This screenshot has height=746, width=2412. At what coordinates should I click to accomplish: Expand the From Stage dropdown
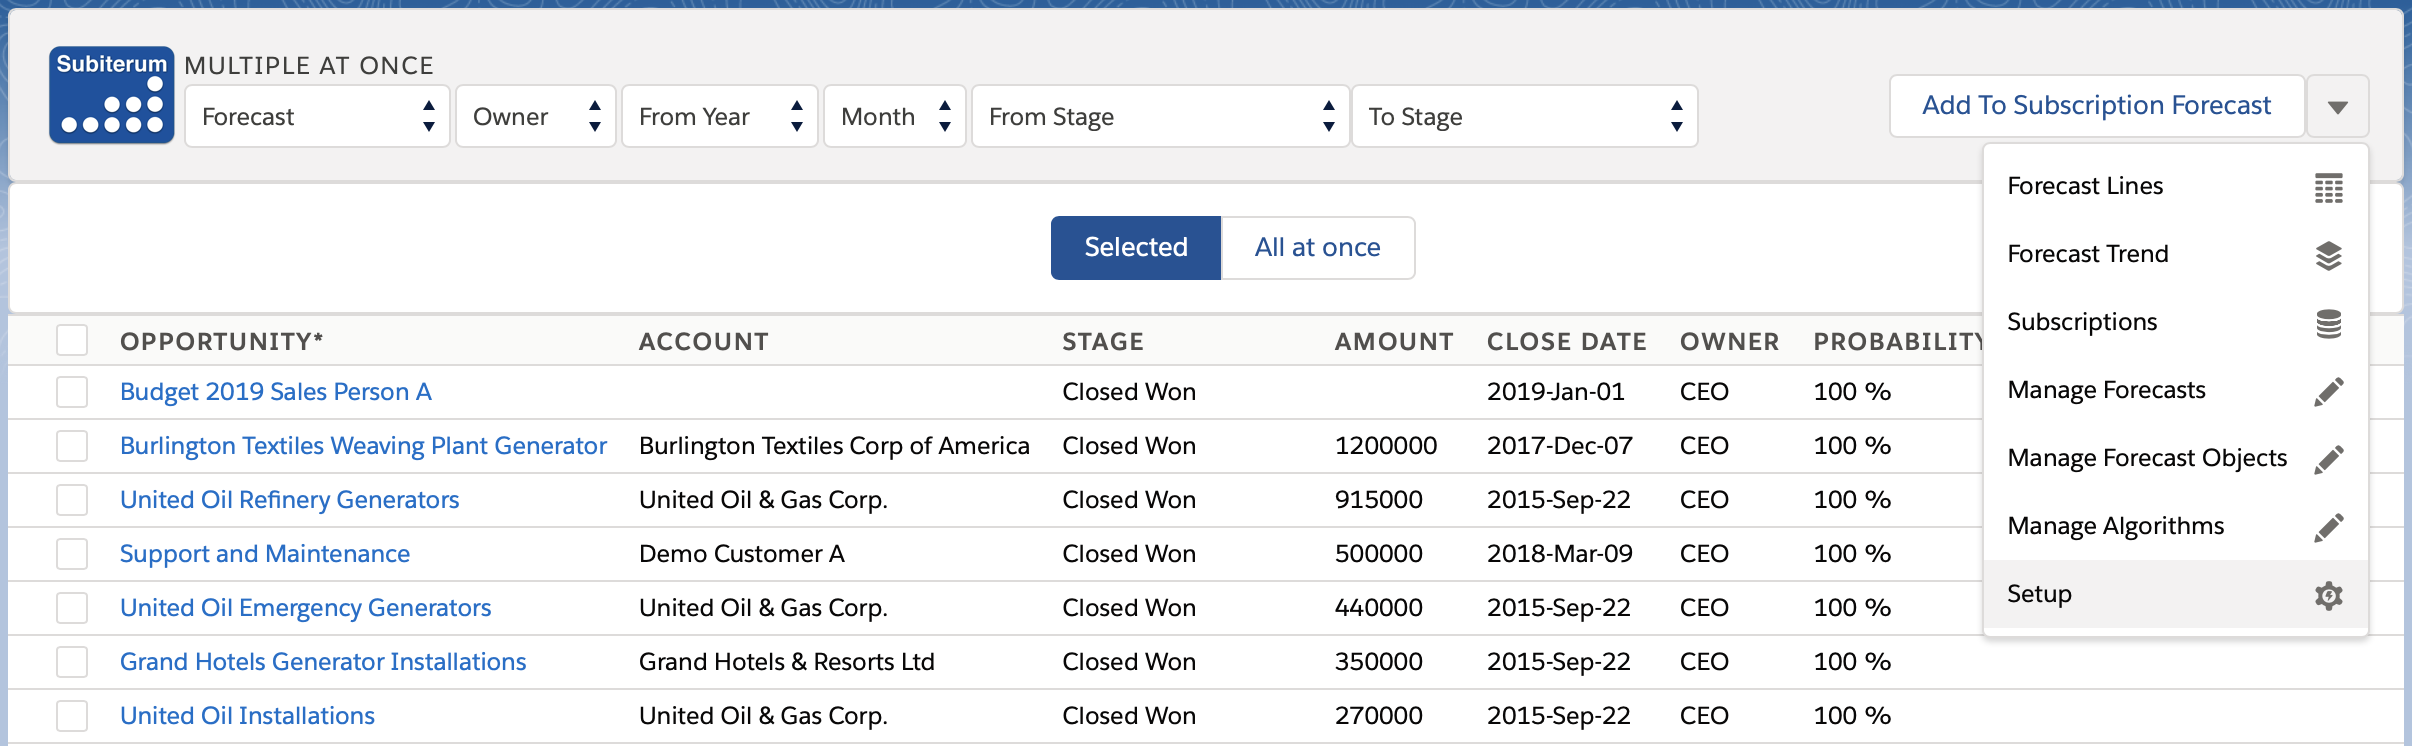(1160, 117)
